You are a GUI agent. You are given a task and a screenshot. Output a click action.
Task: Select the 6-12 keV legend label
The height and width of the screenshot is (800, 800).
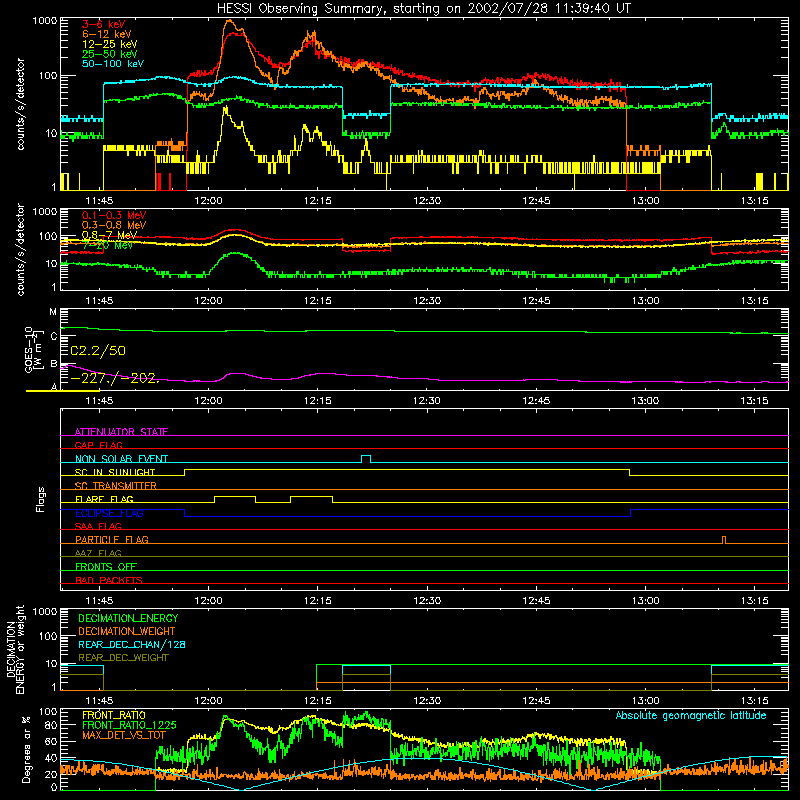107,34
